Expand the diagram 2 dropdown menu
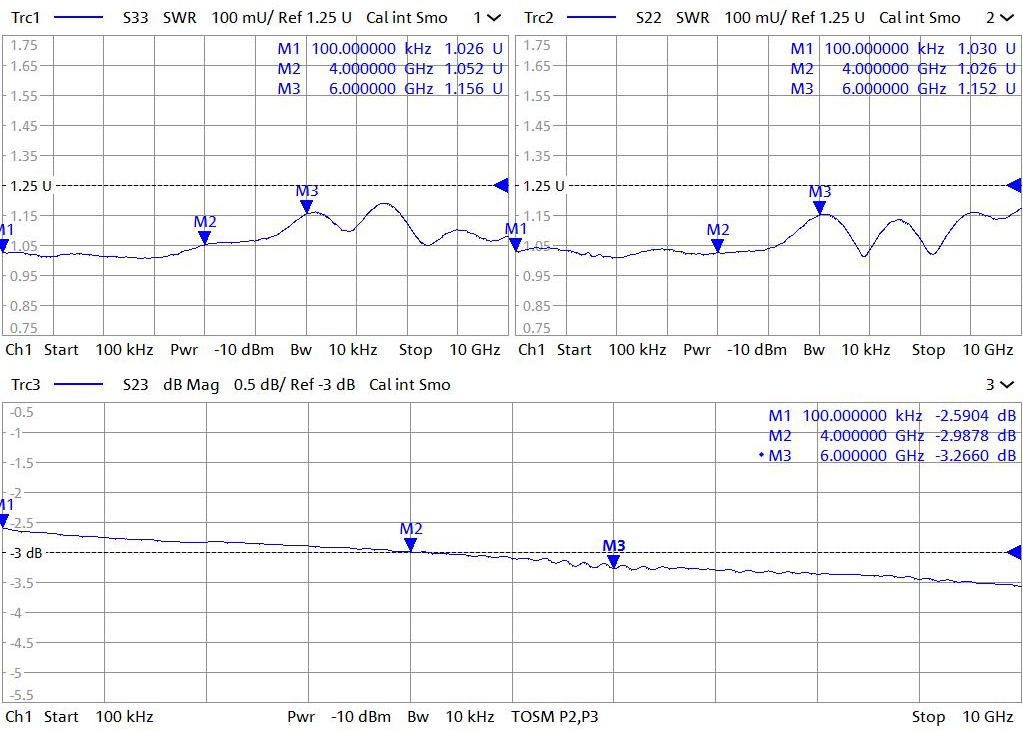Image resolution: width=1023 pixels, height=730 pixels. pos(1006,18)
